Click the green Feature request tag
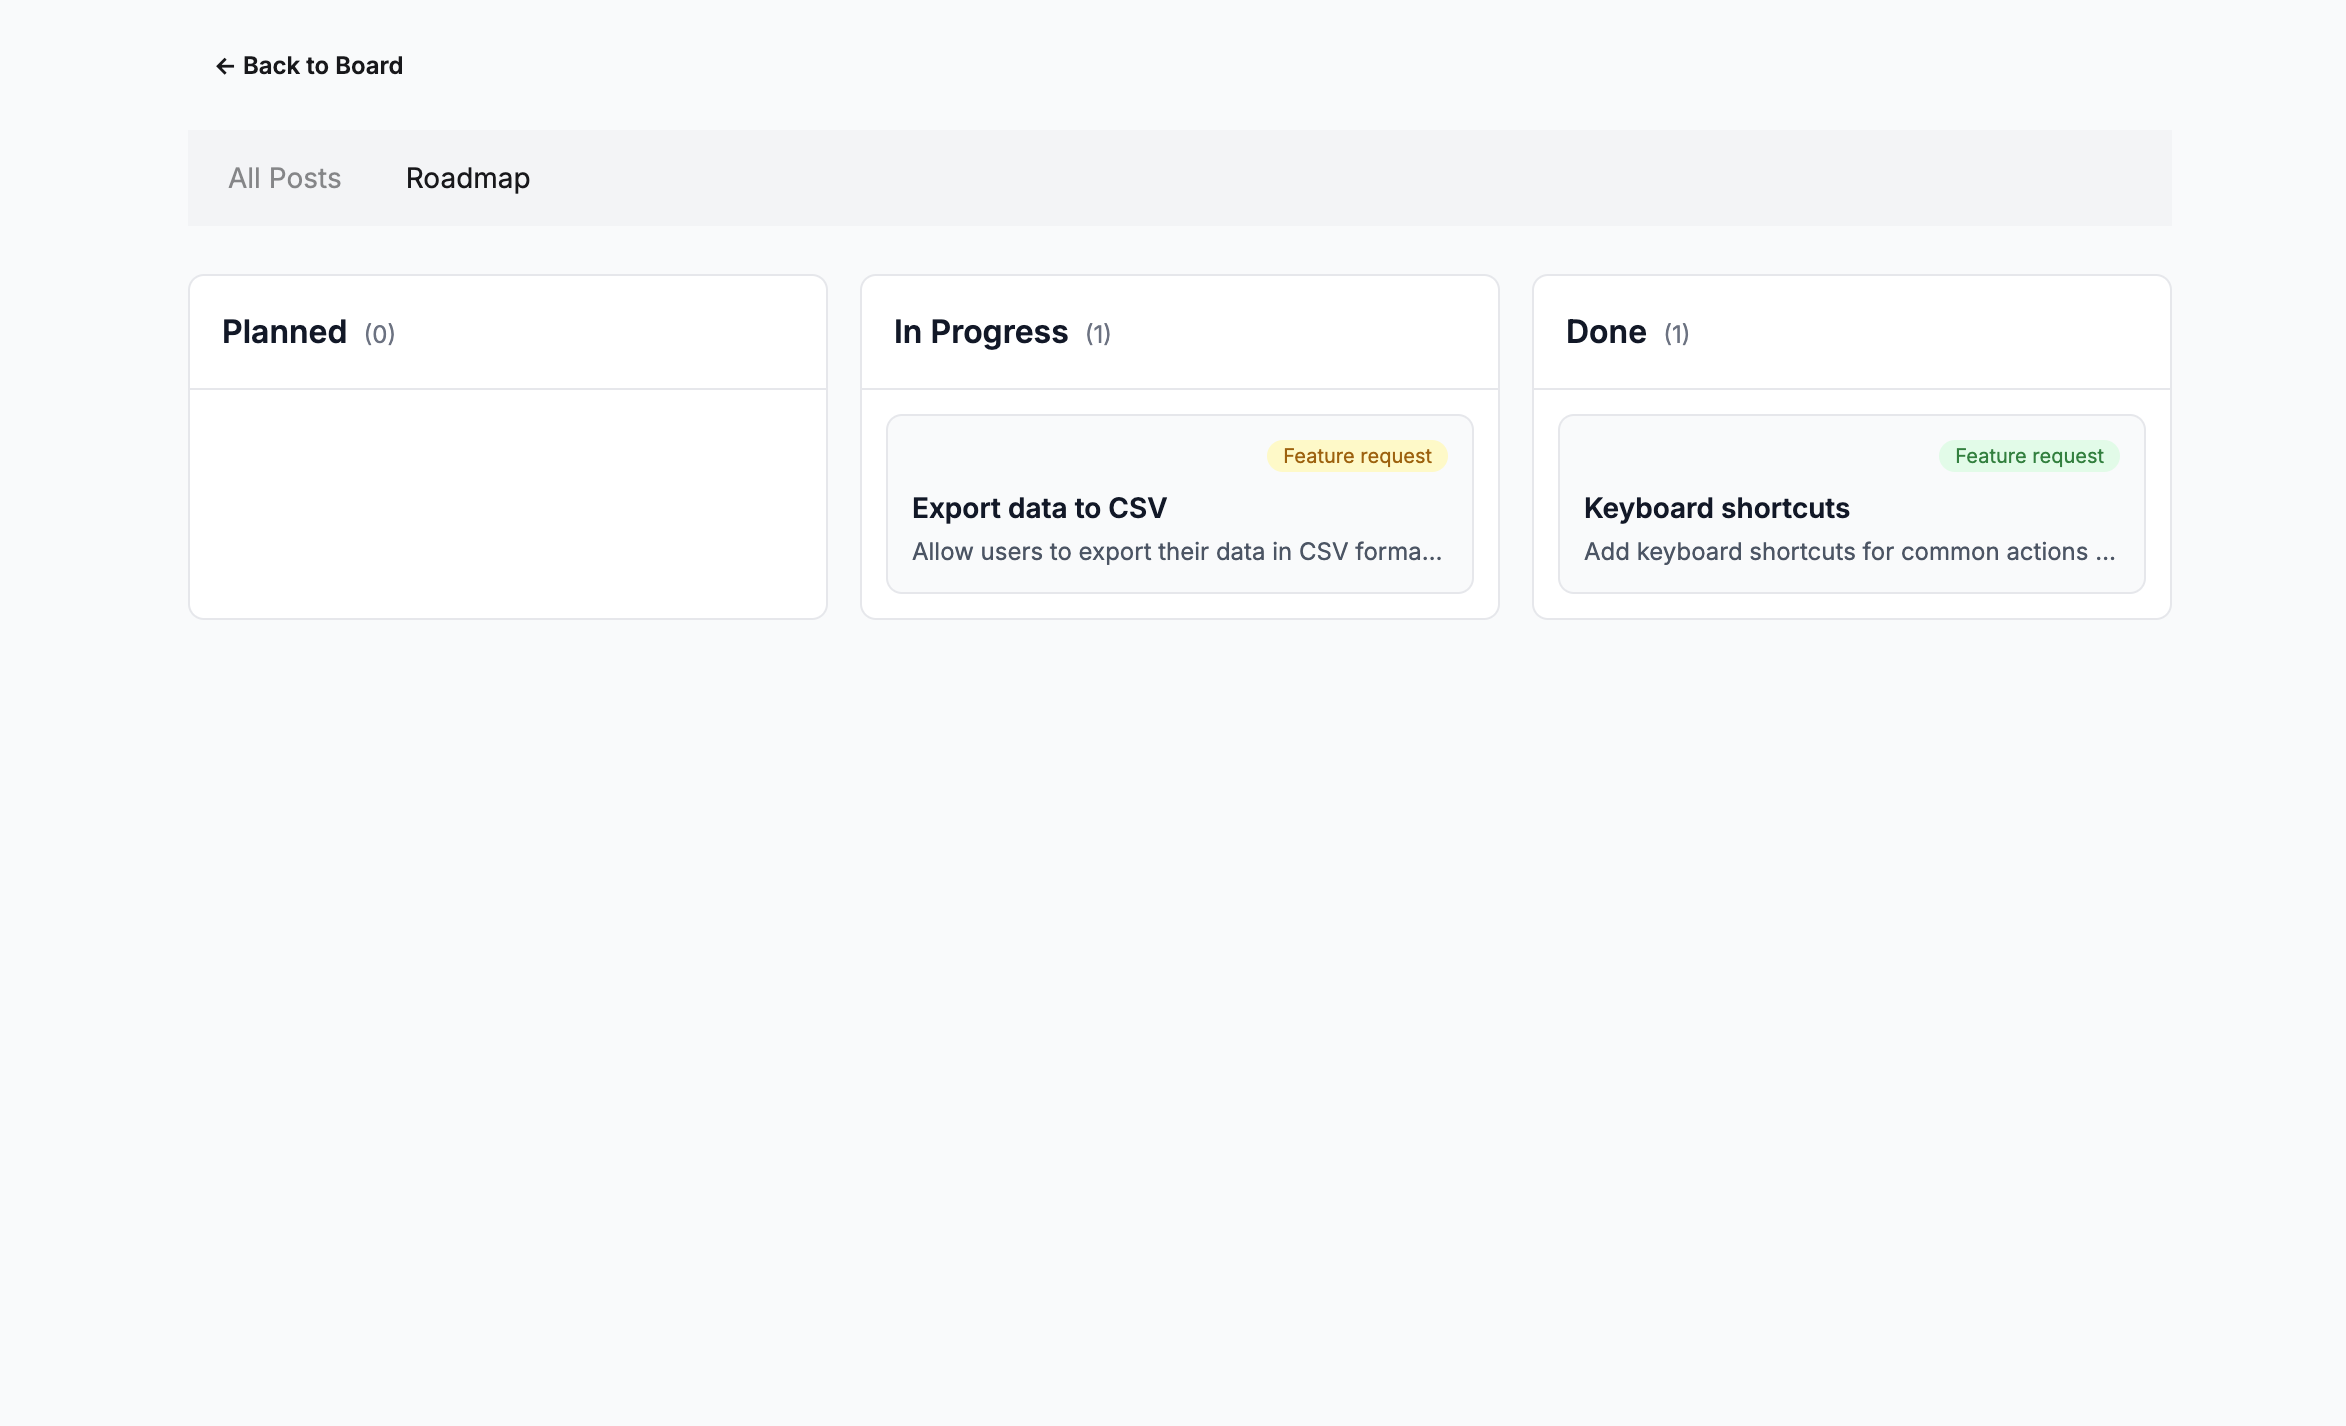The height and width of the screenshot is (1426, 2346). click(2029, 455)
